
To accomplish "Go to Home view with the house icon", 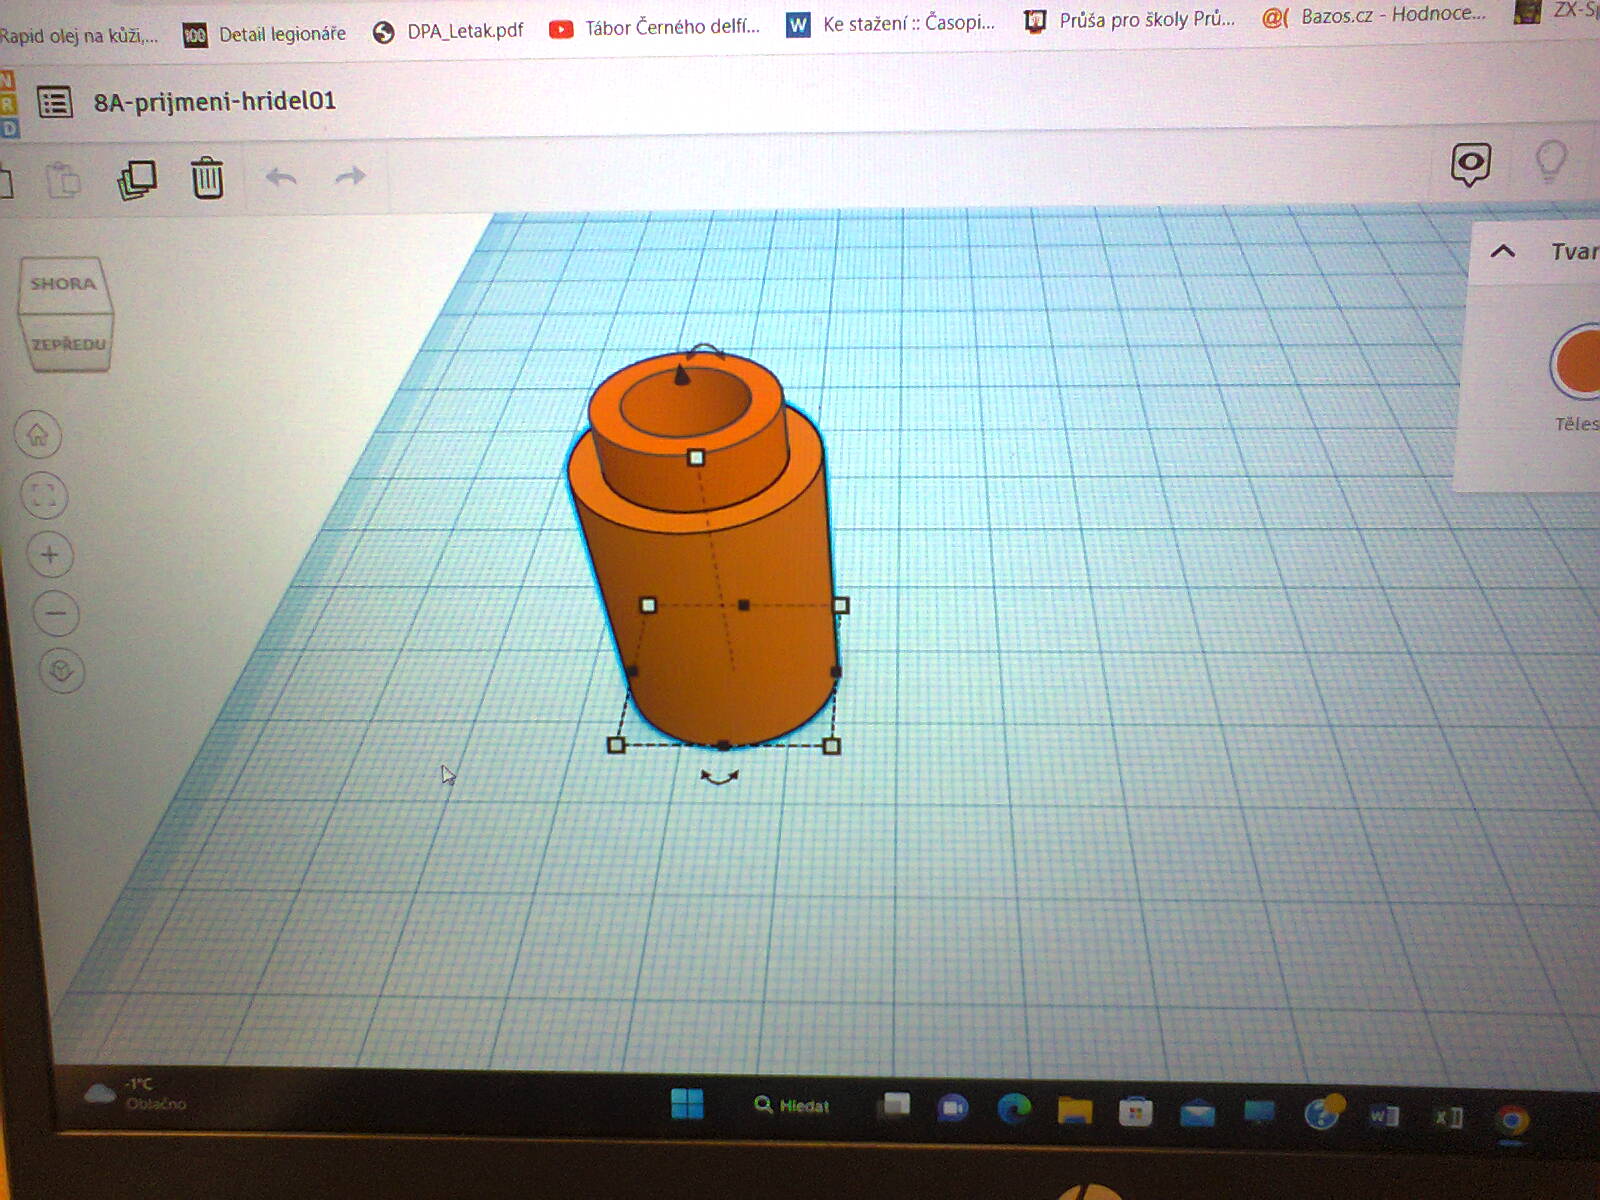I will pyautogui.click(x=38, y=434).
